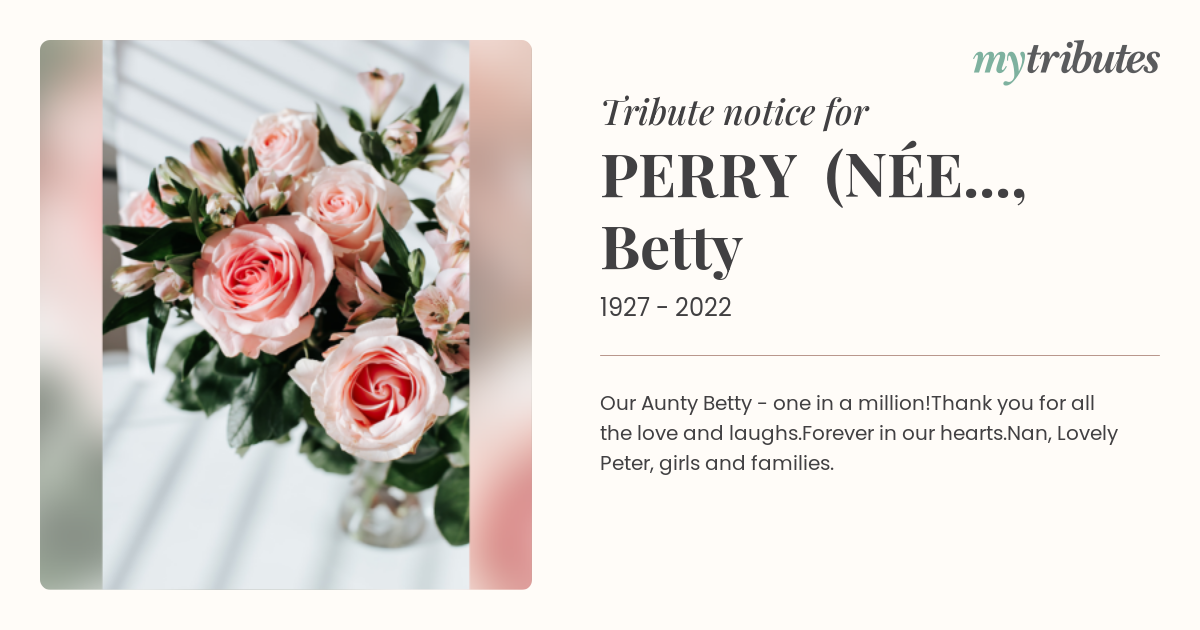Click the "Our Aunty Betty" message line
The width and height of the screenshot is (1200, 630).
pos(848,404)
